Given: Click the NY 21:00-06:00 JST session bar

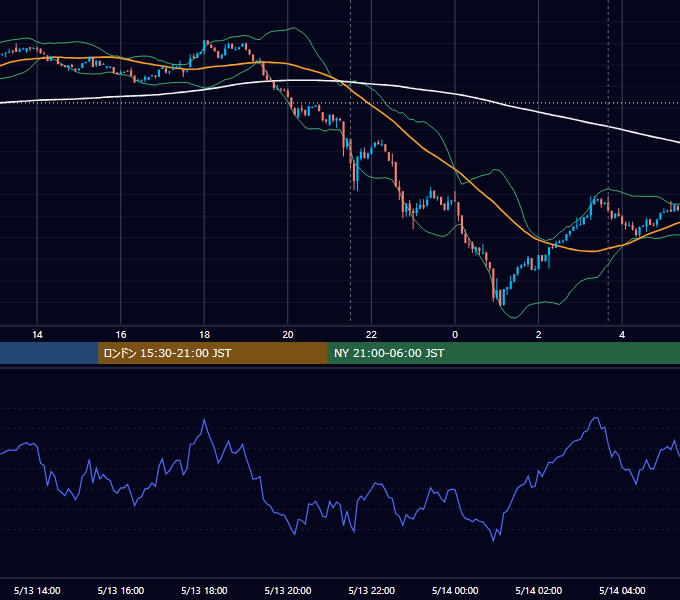Looking at the screenshot, I should click(503, 353).
